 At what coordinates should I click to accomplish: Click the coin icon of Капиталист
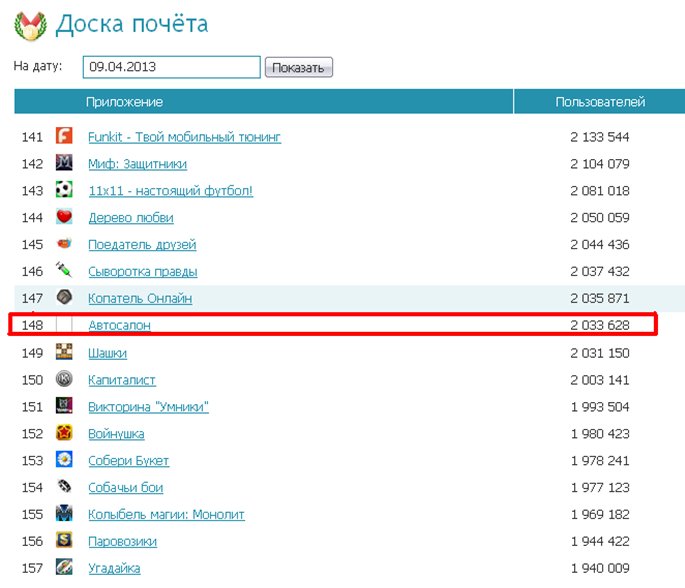point(64,379)
